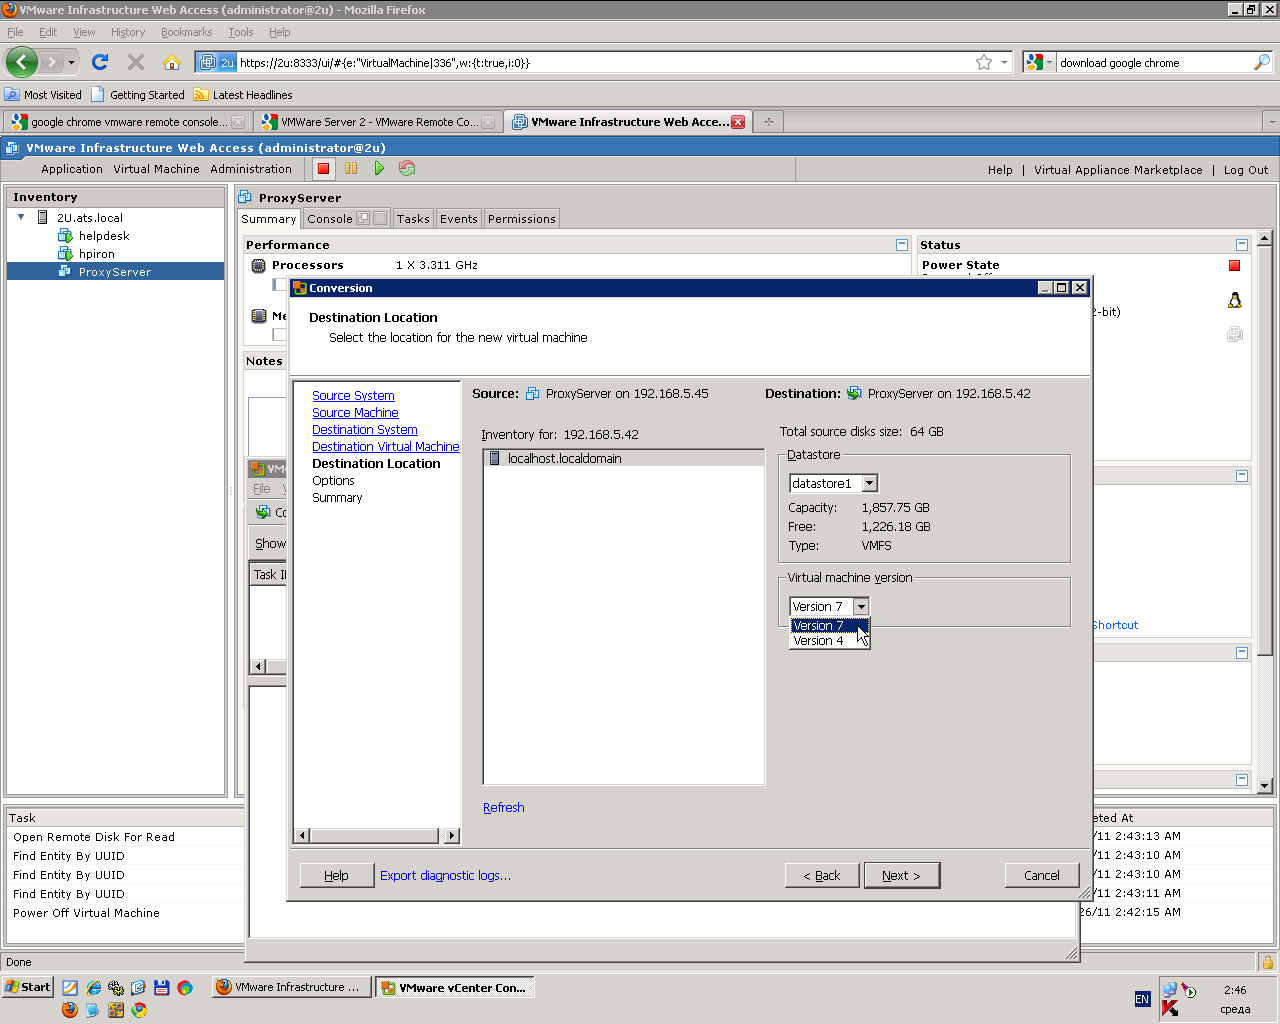This screenshot has width=1280, height=1024.
Task: Click the search magnifier icon
Action: pyautogui.click(x=1262, y=62)
